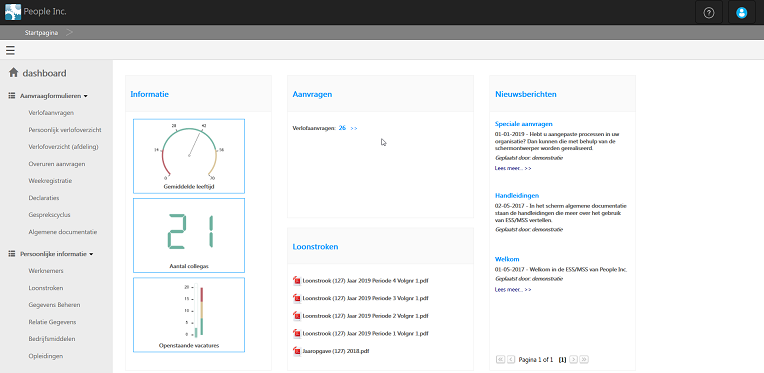Open Loonstrook Jaar 2019 Periode 3 file name

pyautogui.click(x=365, y=298)
